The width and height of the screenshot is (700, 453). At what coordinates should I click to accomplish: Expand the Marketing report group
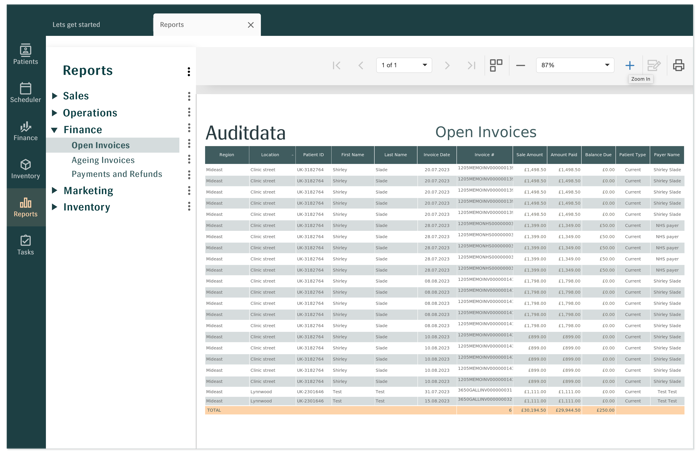54,191
